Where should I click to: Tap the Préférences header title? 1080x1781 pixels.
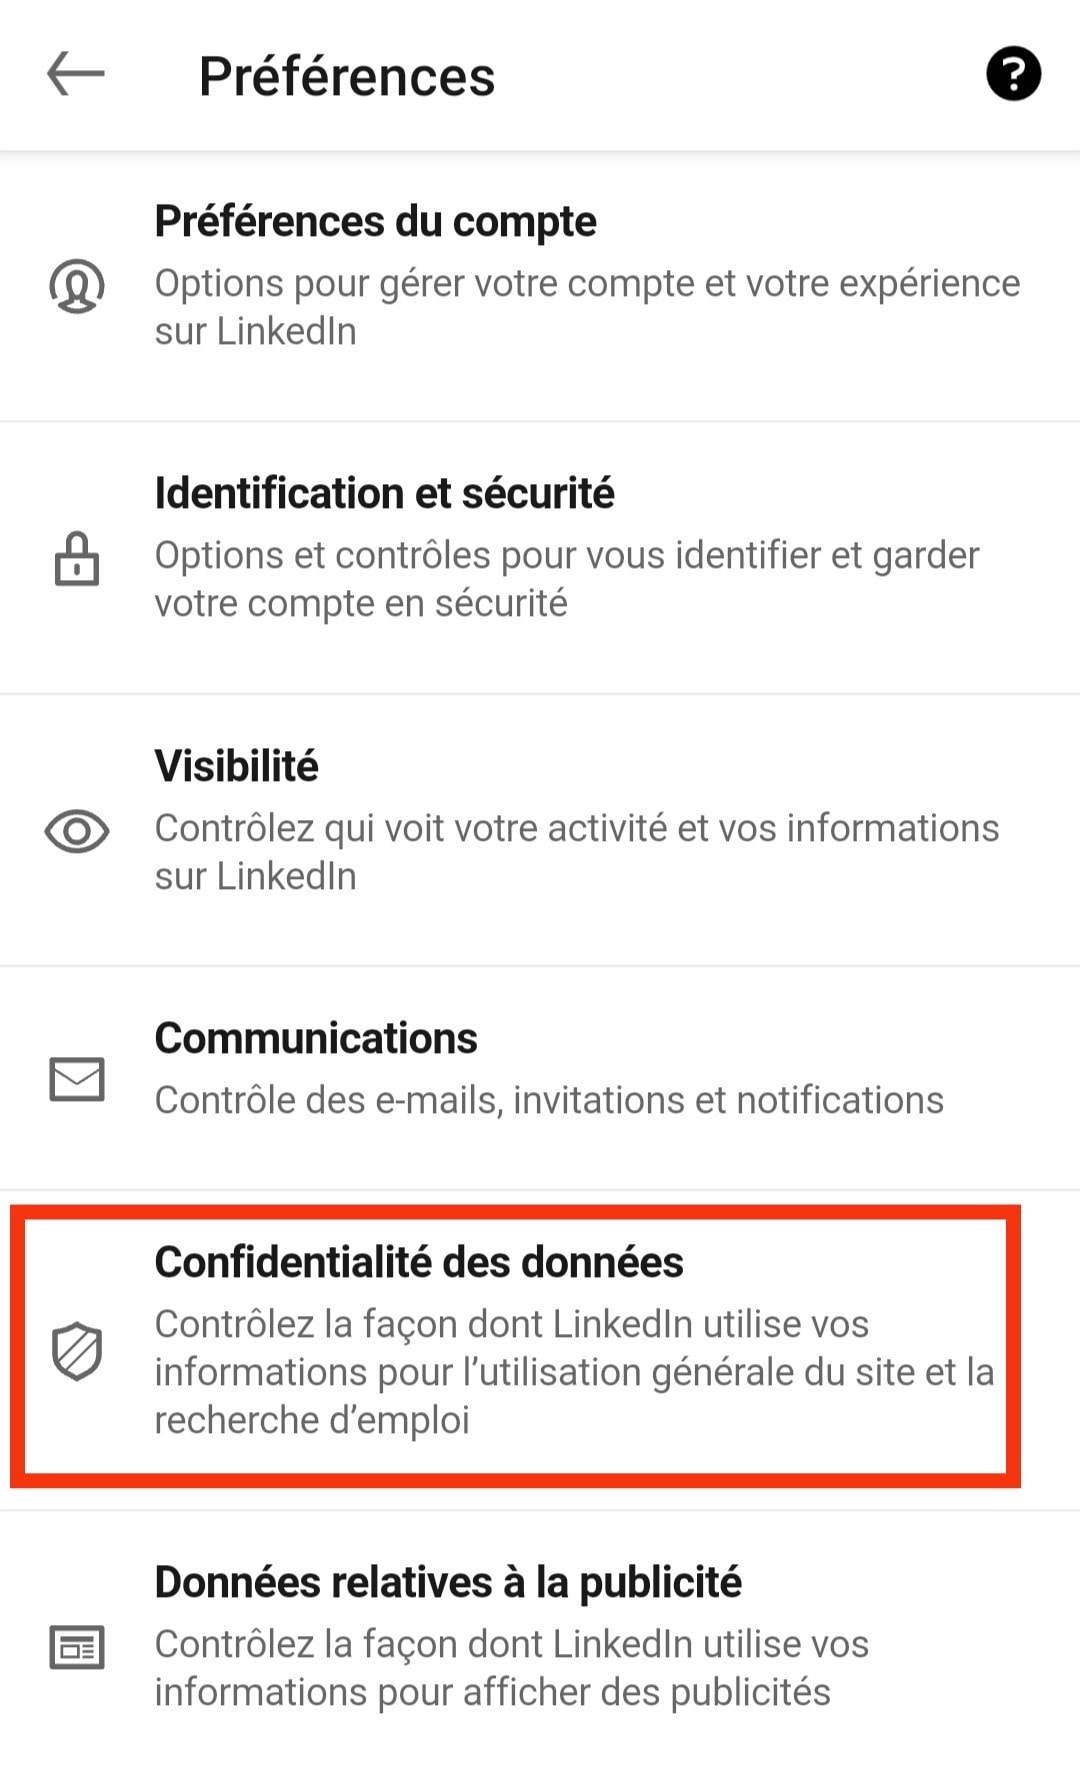click(346, 73)
